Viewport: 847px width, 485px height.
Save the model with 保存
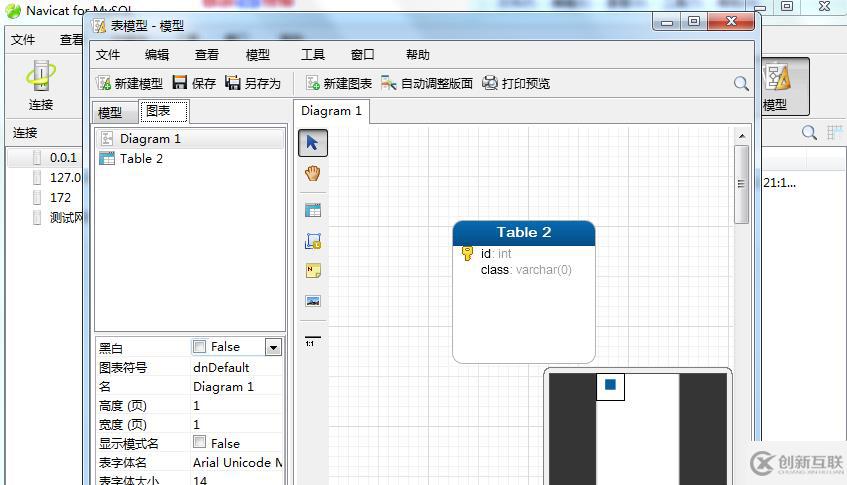tap(194, 83)
